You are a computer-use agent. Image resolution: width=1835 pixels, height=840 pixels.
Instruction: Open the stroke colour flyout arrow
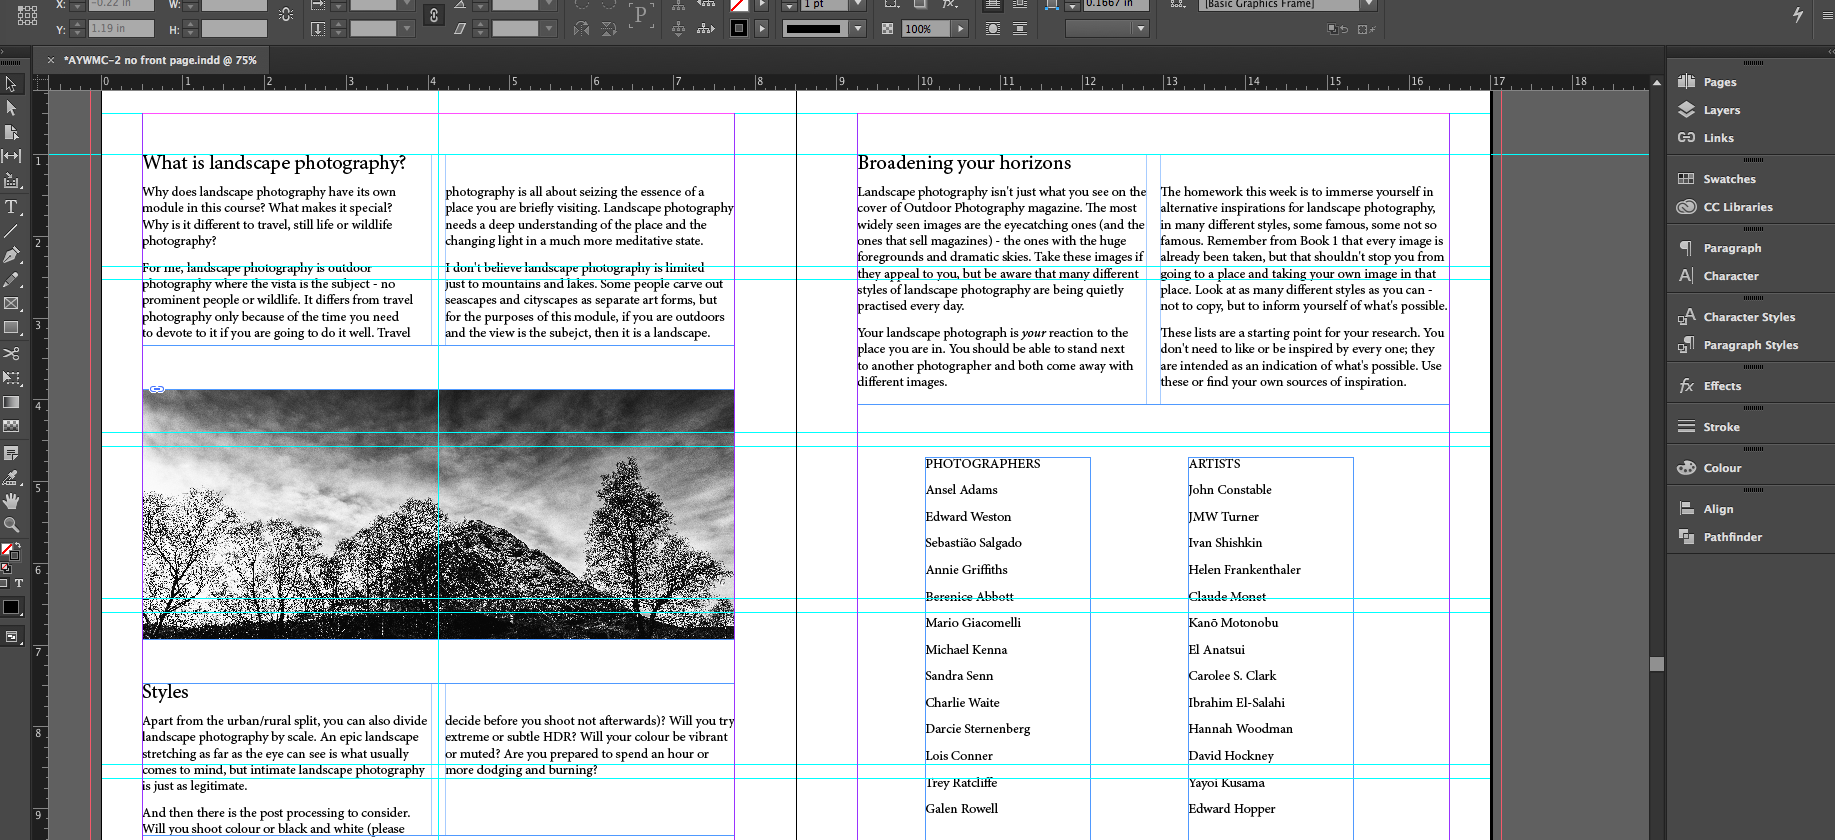click(762, 29)
